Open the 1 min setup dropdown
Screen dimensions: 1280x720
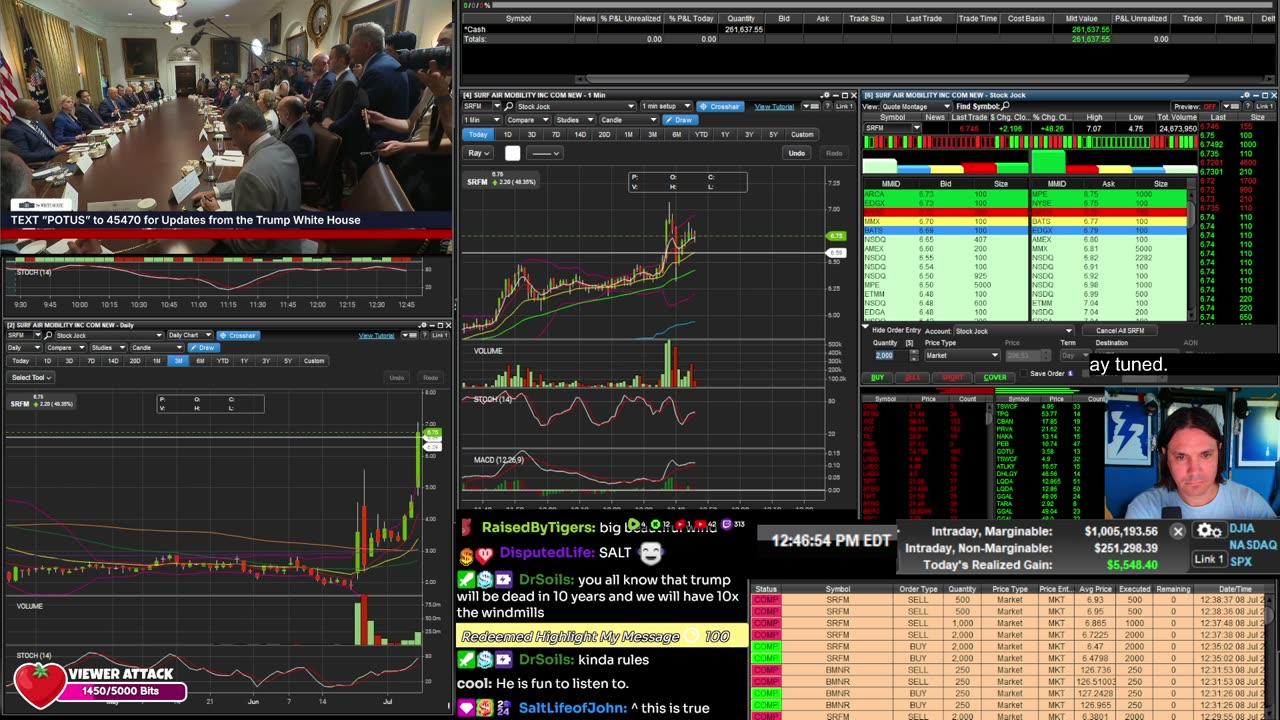[666, 106]
